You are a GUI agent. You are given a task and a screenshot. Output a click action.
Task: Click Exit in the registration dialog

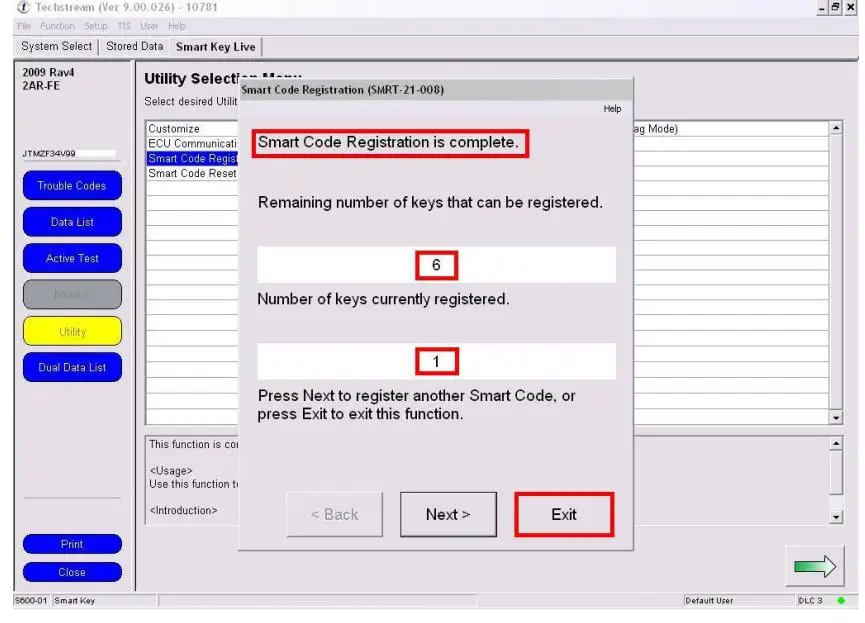(x=564, y=514)
